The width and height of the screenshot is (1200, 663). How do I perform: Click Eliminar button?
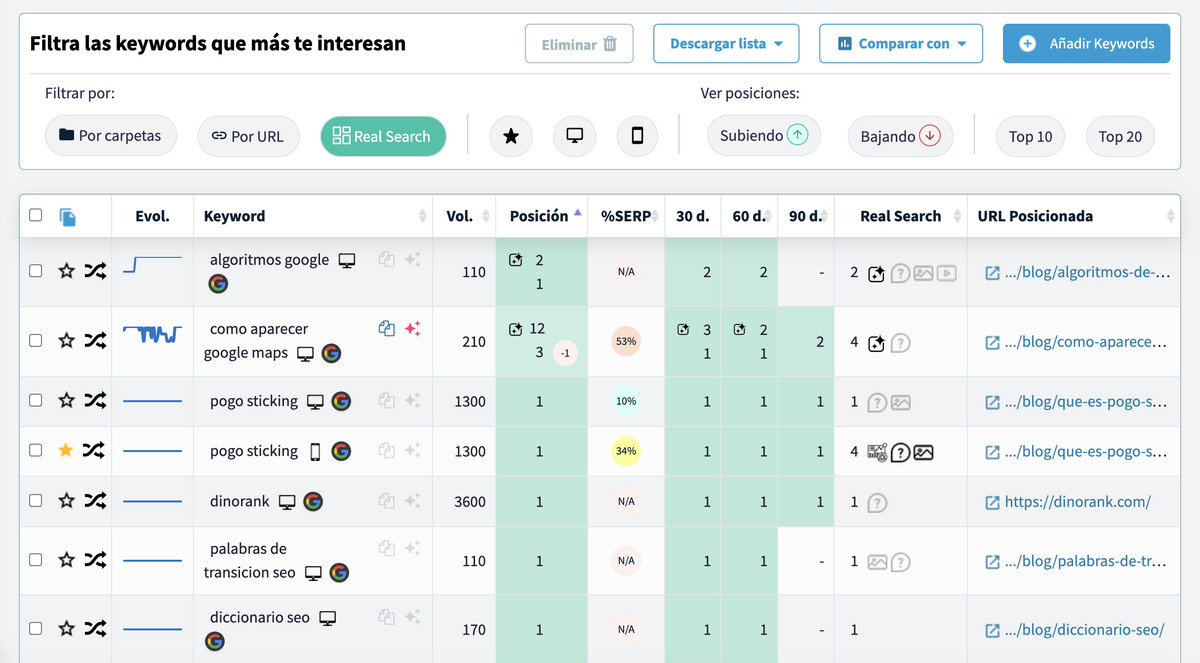click(579, 44)
